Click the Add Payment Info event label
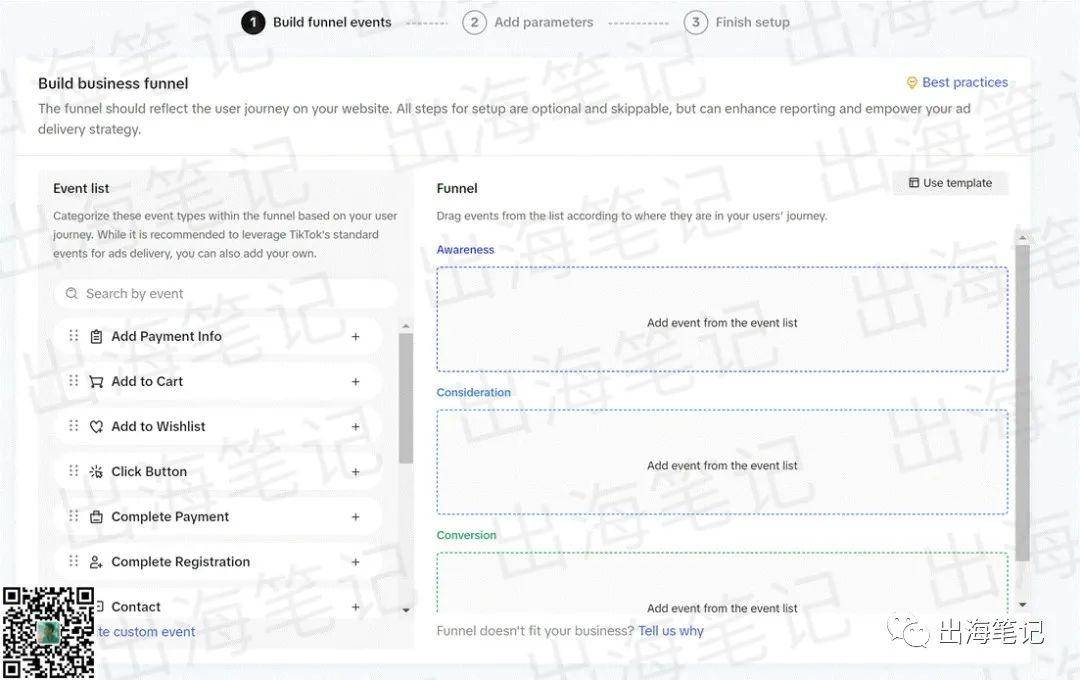1080x680 pixels. [x=166, y=336]
